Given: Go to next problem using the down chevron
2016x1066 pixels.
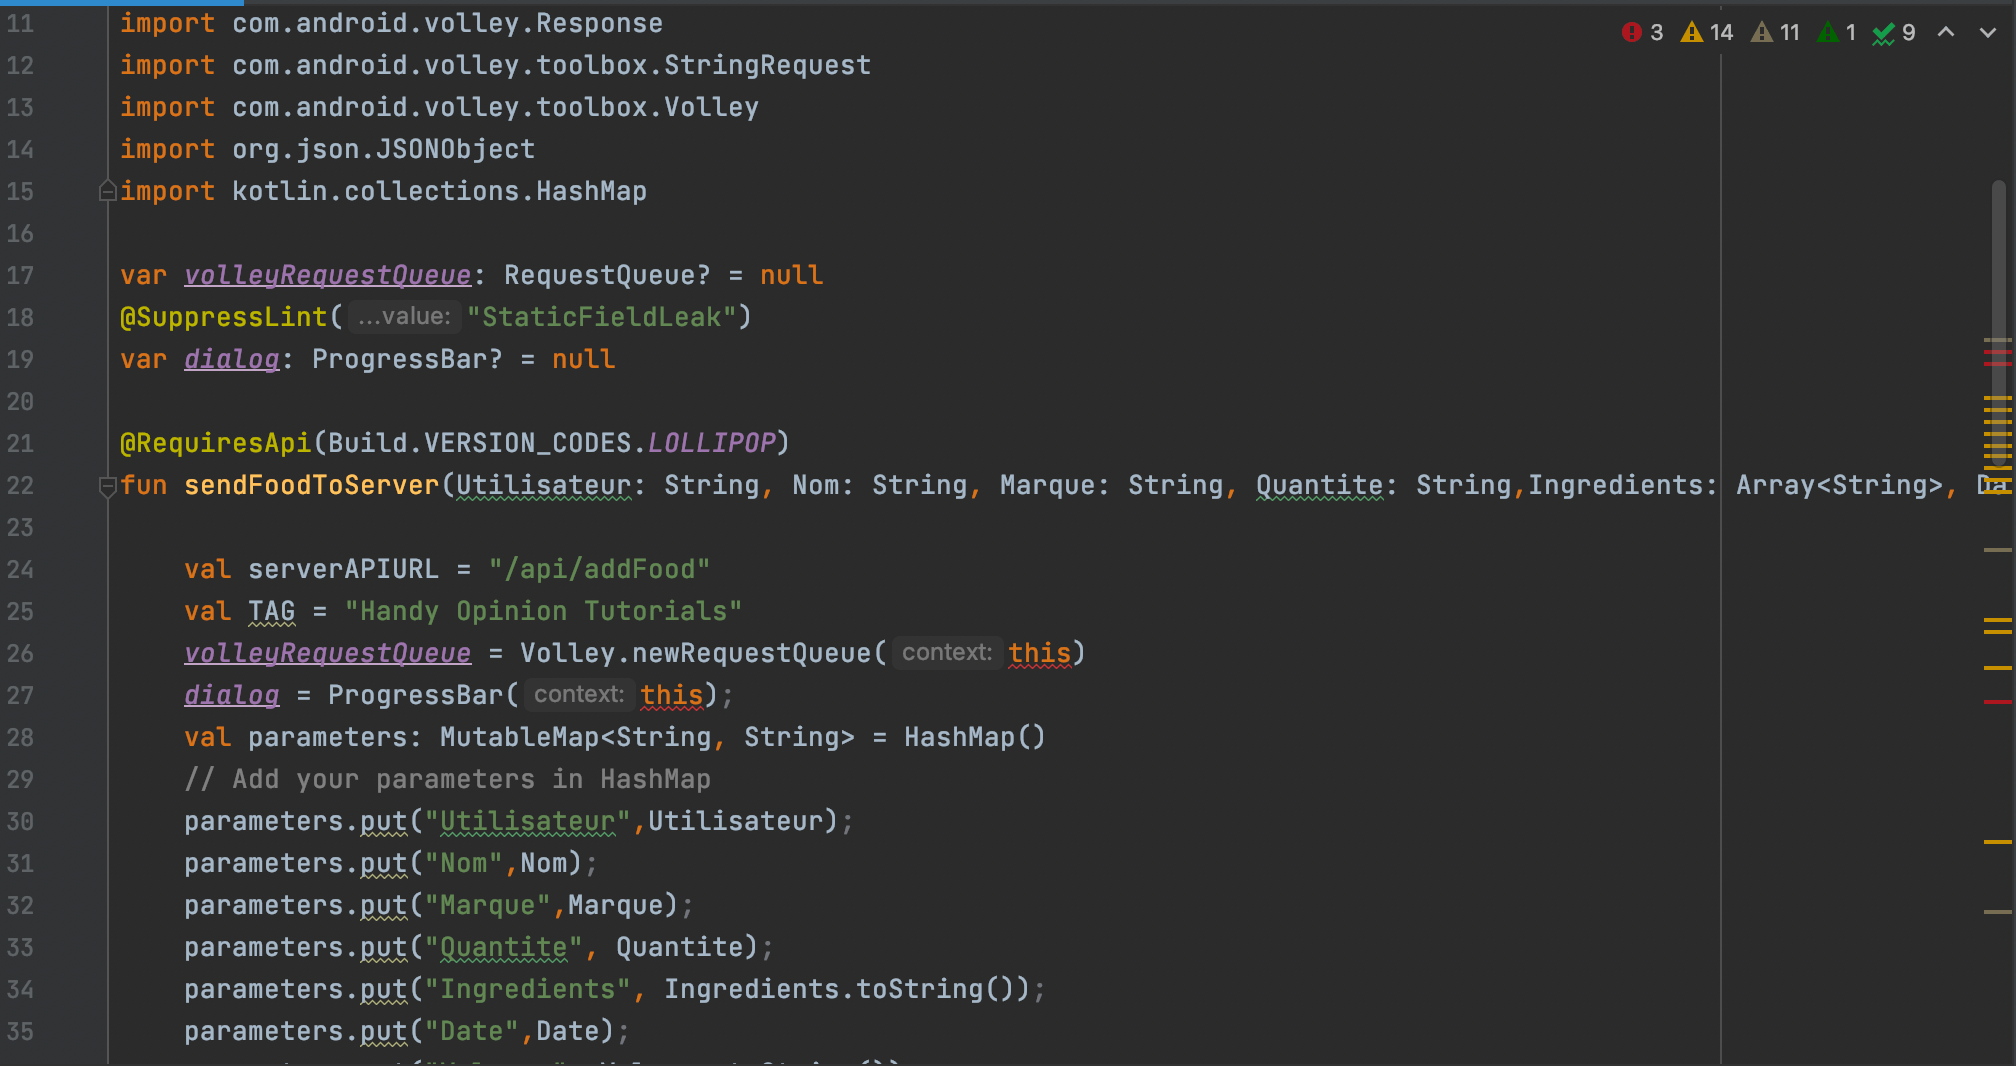Looking at the screenshot, I should click(x=1988, y=32).
